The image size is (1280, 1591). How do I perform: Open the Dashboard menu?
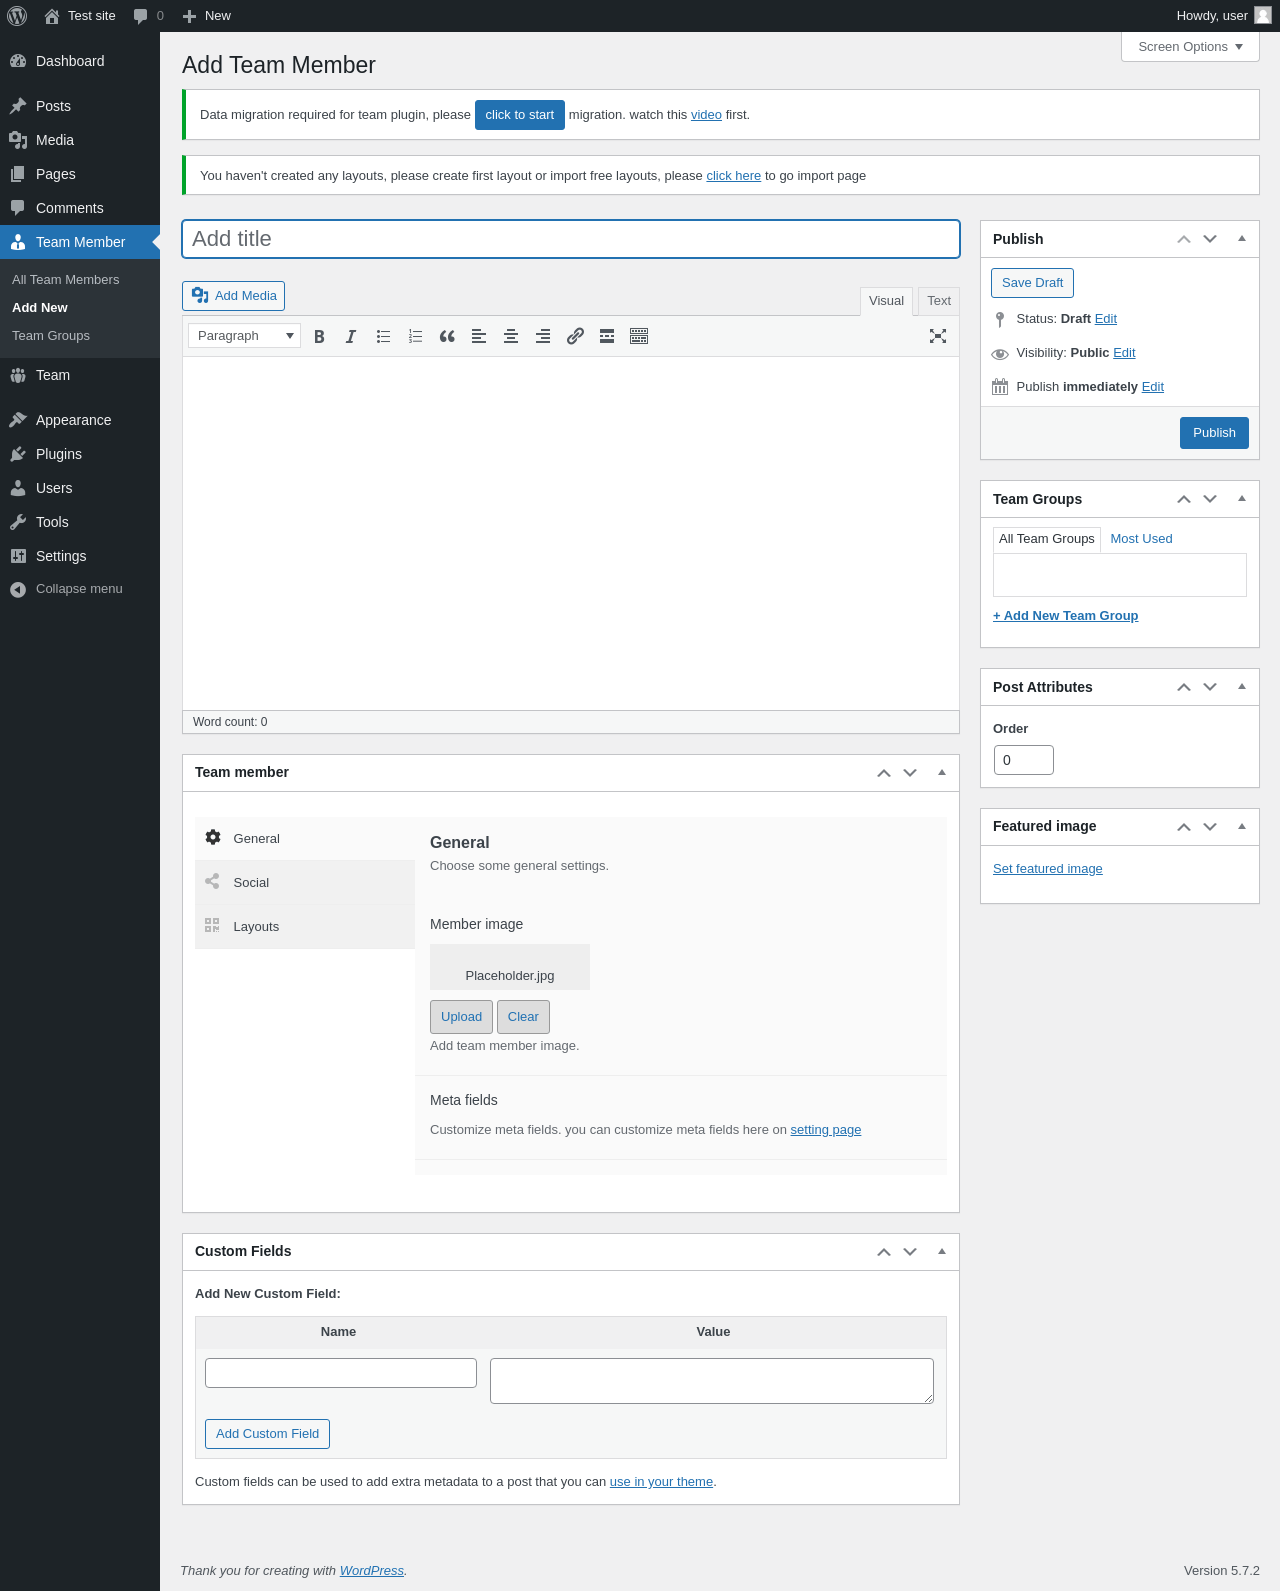[80, 61]
